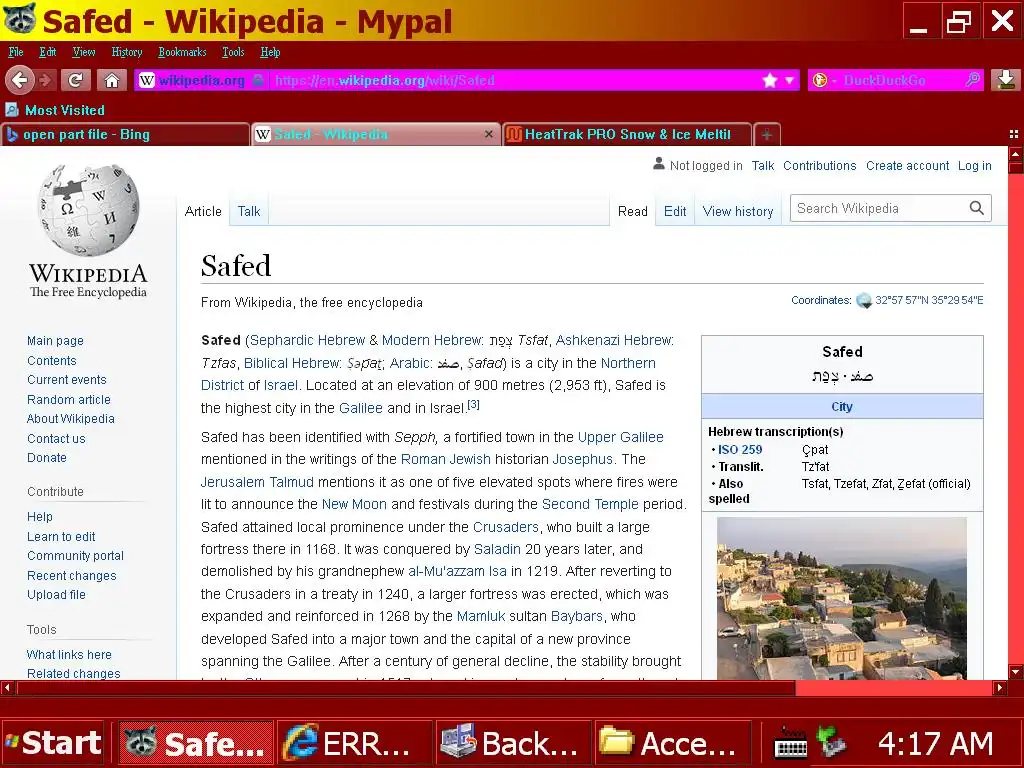Reload the page with the refresh icon
The width and height of the screenshot is (1024, 768).
[x=76, y=80]
